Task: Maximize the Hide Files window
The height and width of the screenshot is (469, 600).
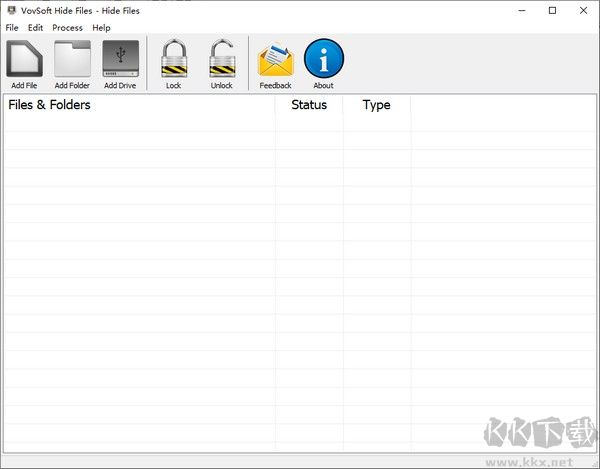Action: tap(553, 11)
